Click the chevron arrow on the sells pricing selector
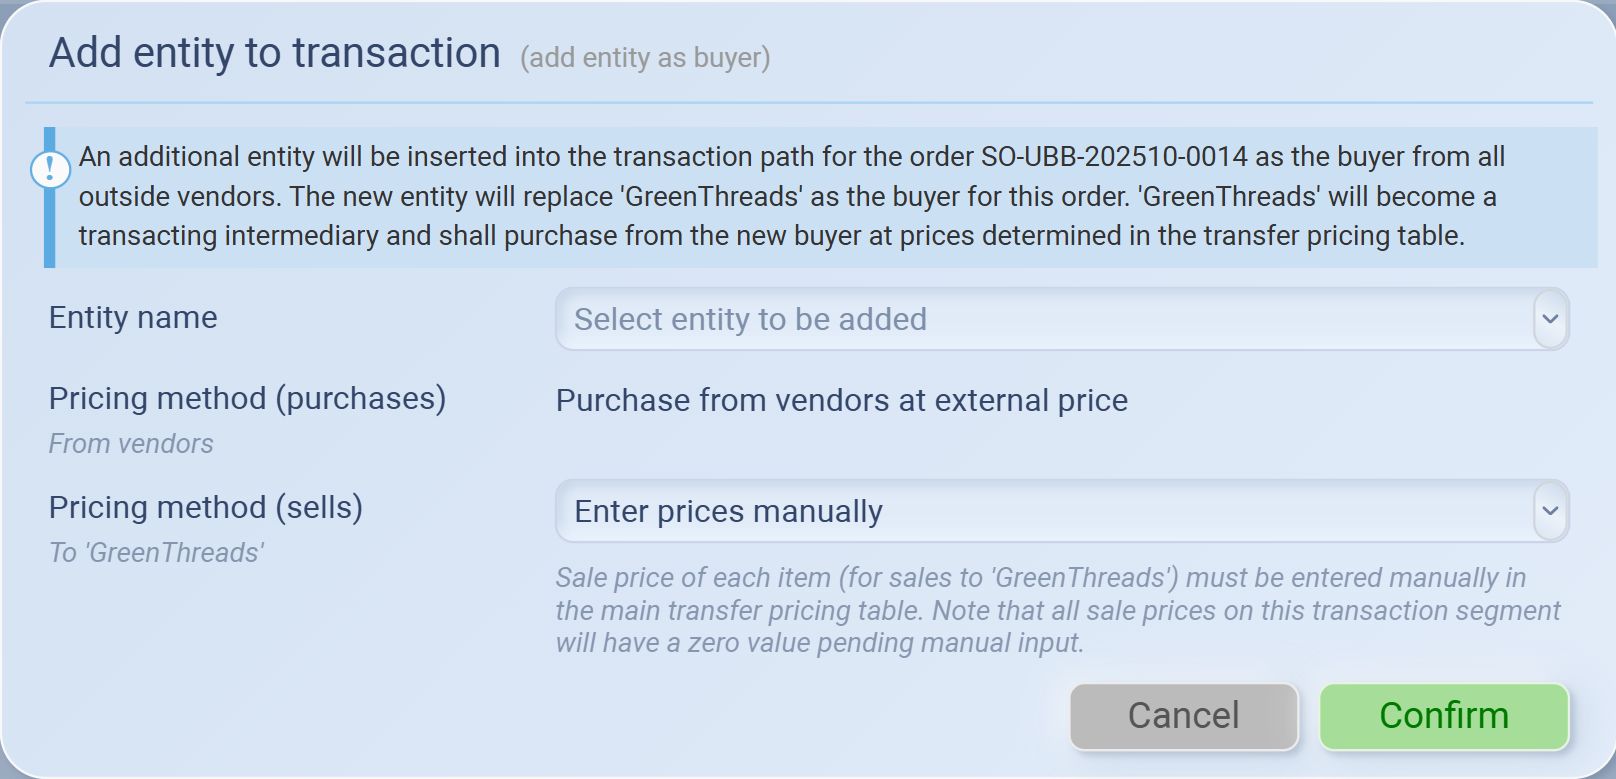 point(1550,511)
